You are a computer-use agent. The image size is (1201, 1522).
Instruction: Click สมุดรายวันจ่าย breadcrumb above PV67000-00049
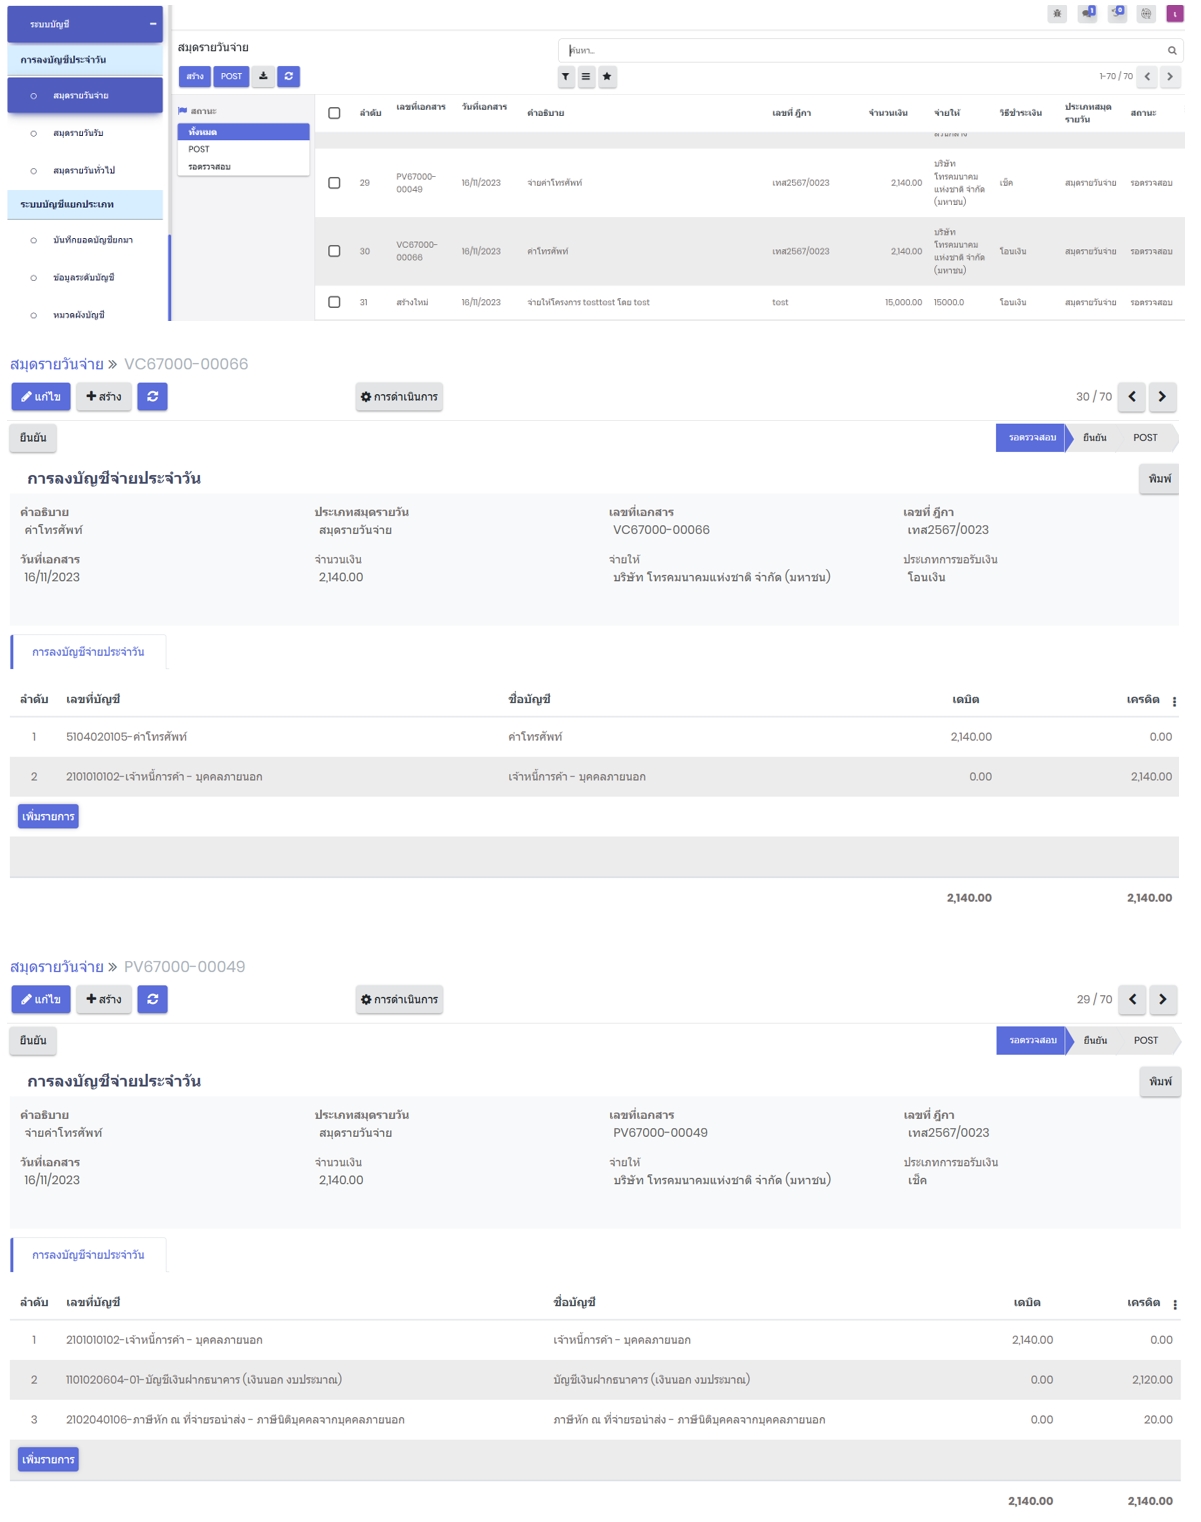coord(57,967)
